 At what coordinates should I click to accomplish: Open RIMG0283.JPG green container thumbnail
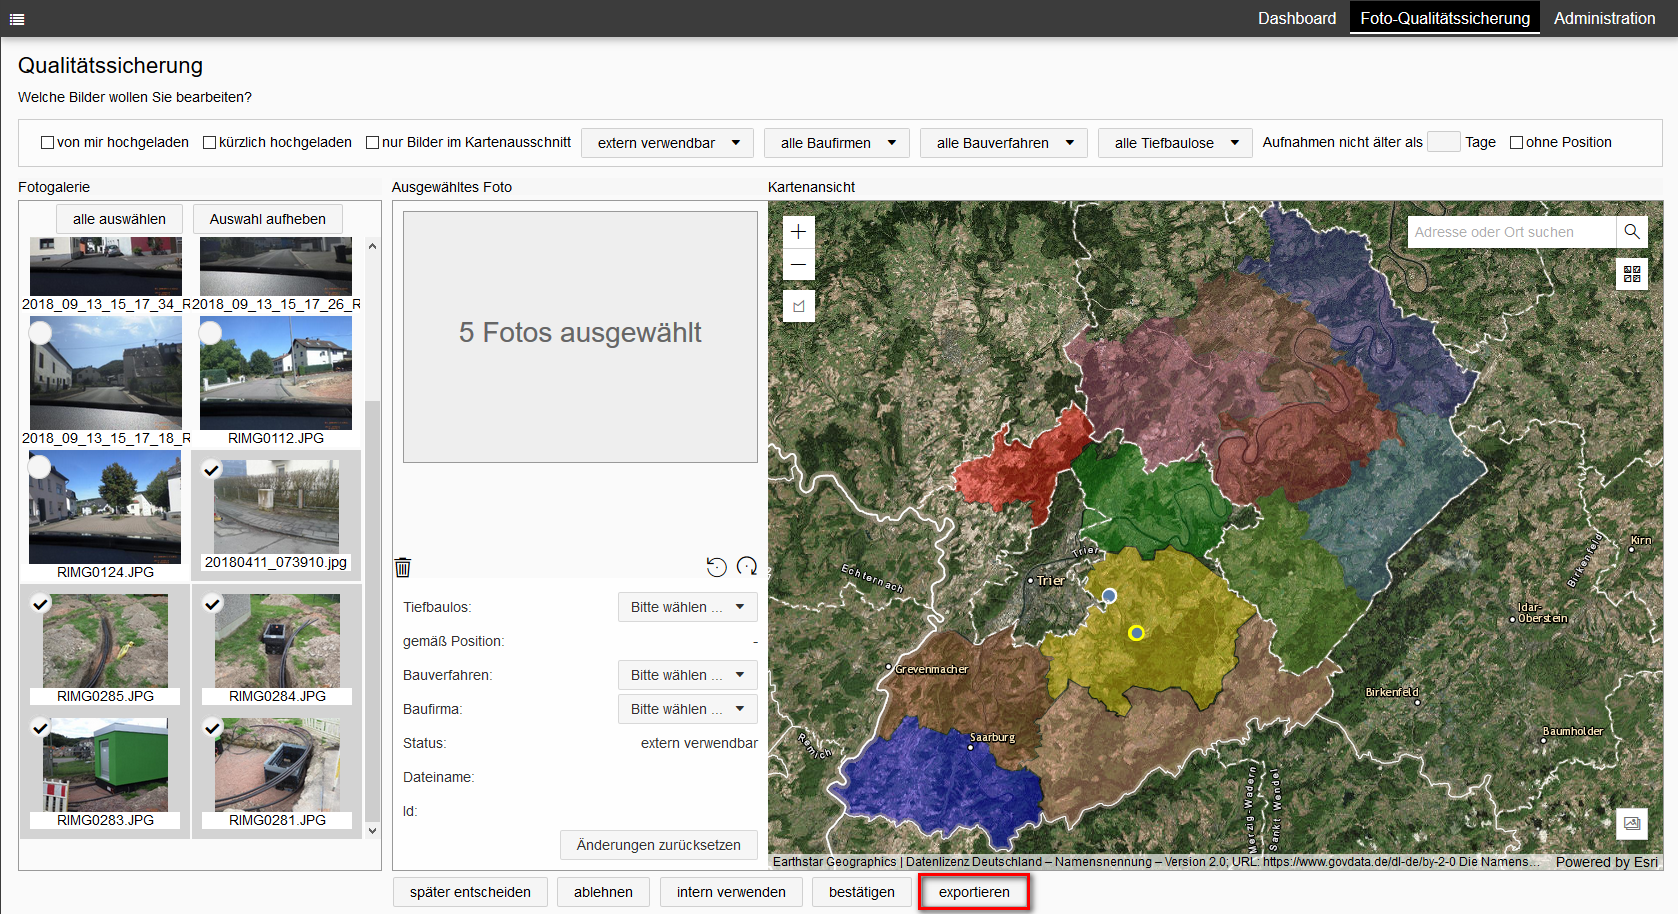click(x=106, y=764)
